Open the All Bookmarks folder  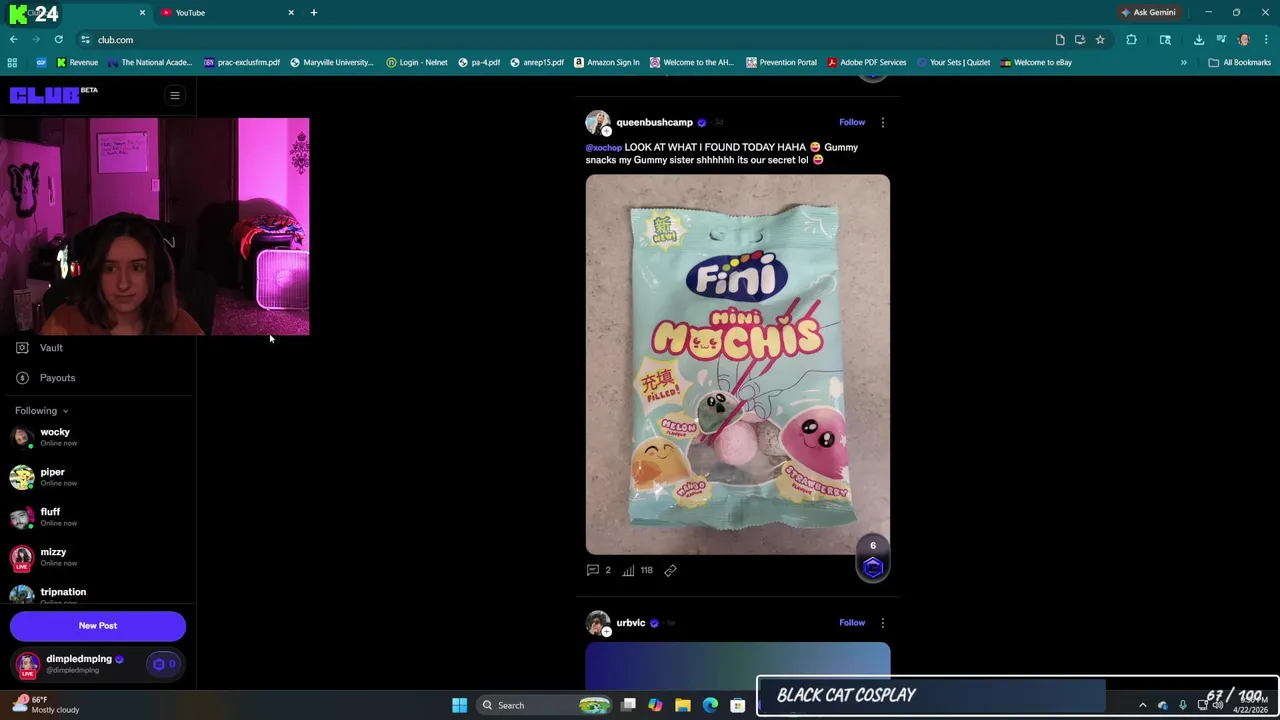point(1240,63)
